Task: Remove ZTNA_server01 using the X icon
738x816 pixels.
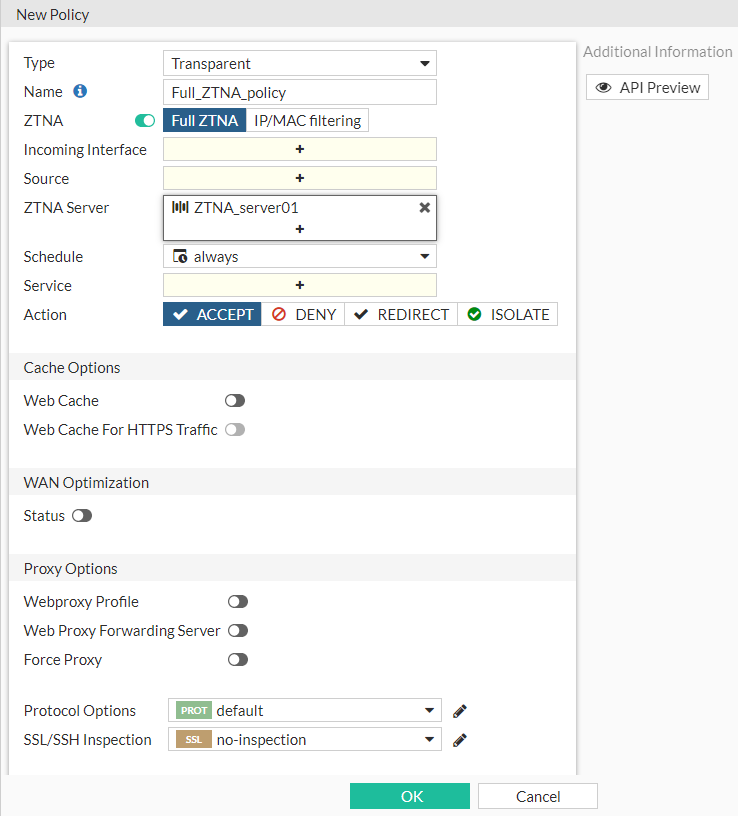Action: coord(424,208)
